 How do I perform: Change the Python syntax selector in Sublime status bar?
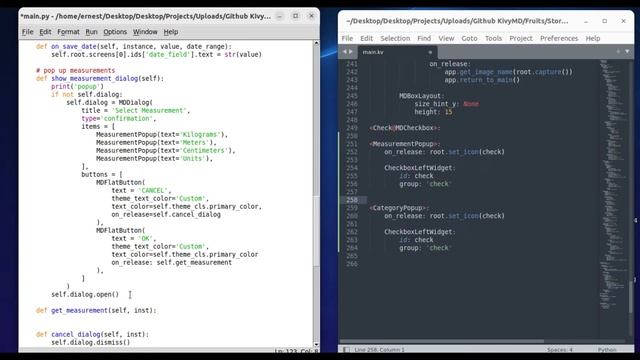607,350
